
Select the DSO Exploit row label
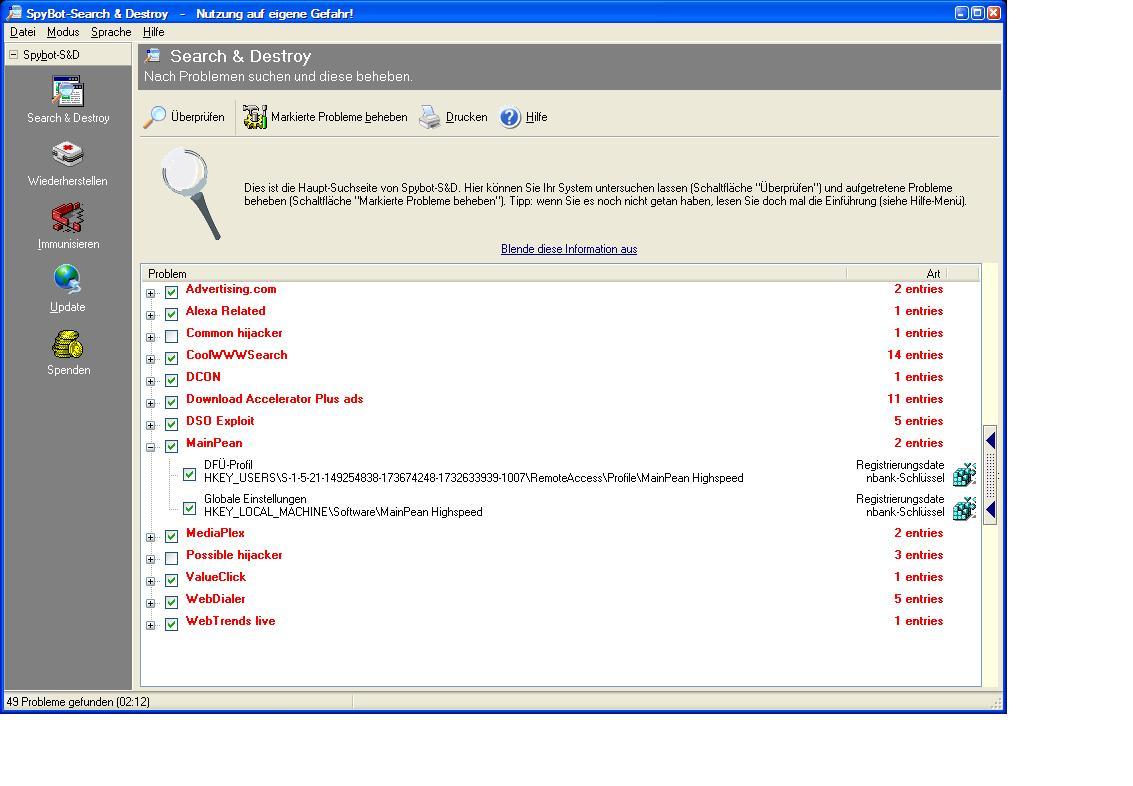tap(220, 420)
